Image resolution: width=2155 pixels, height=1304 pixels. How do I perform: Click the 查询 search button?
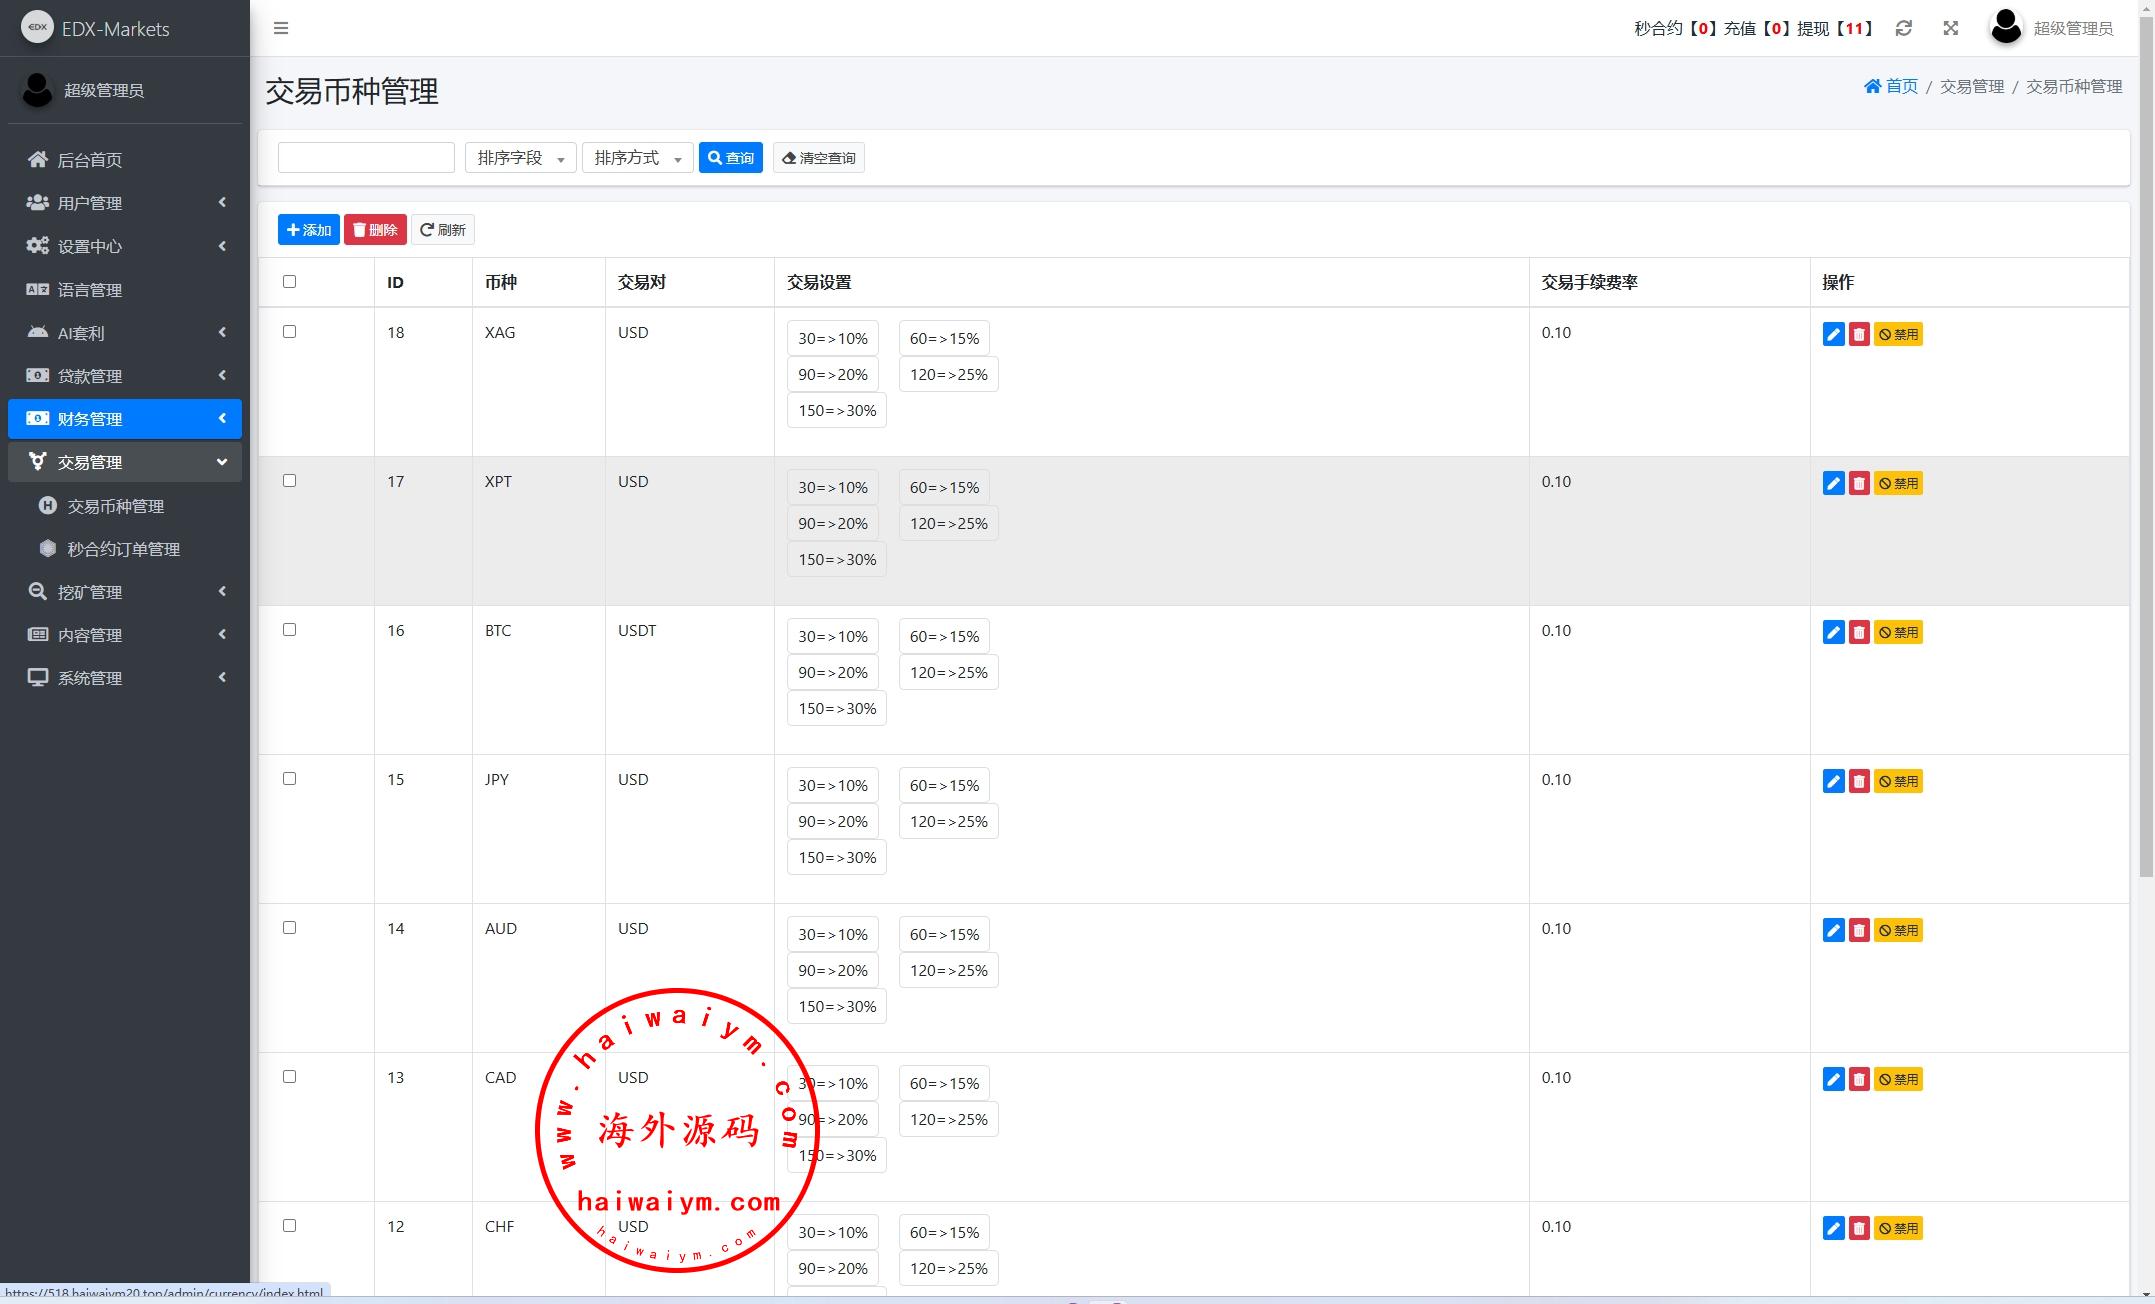tap(731, 158)
